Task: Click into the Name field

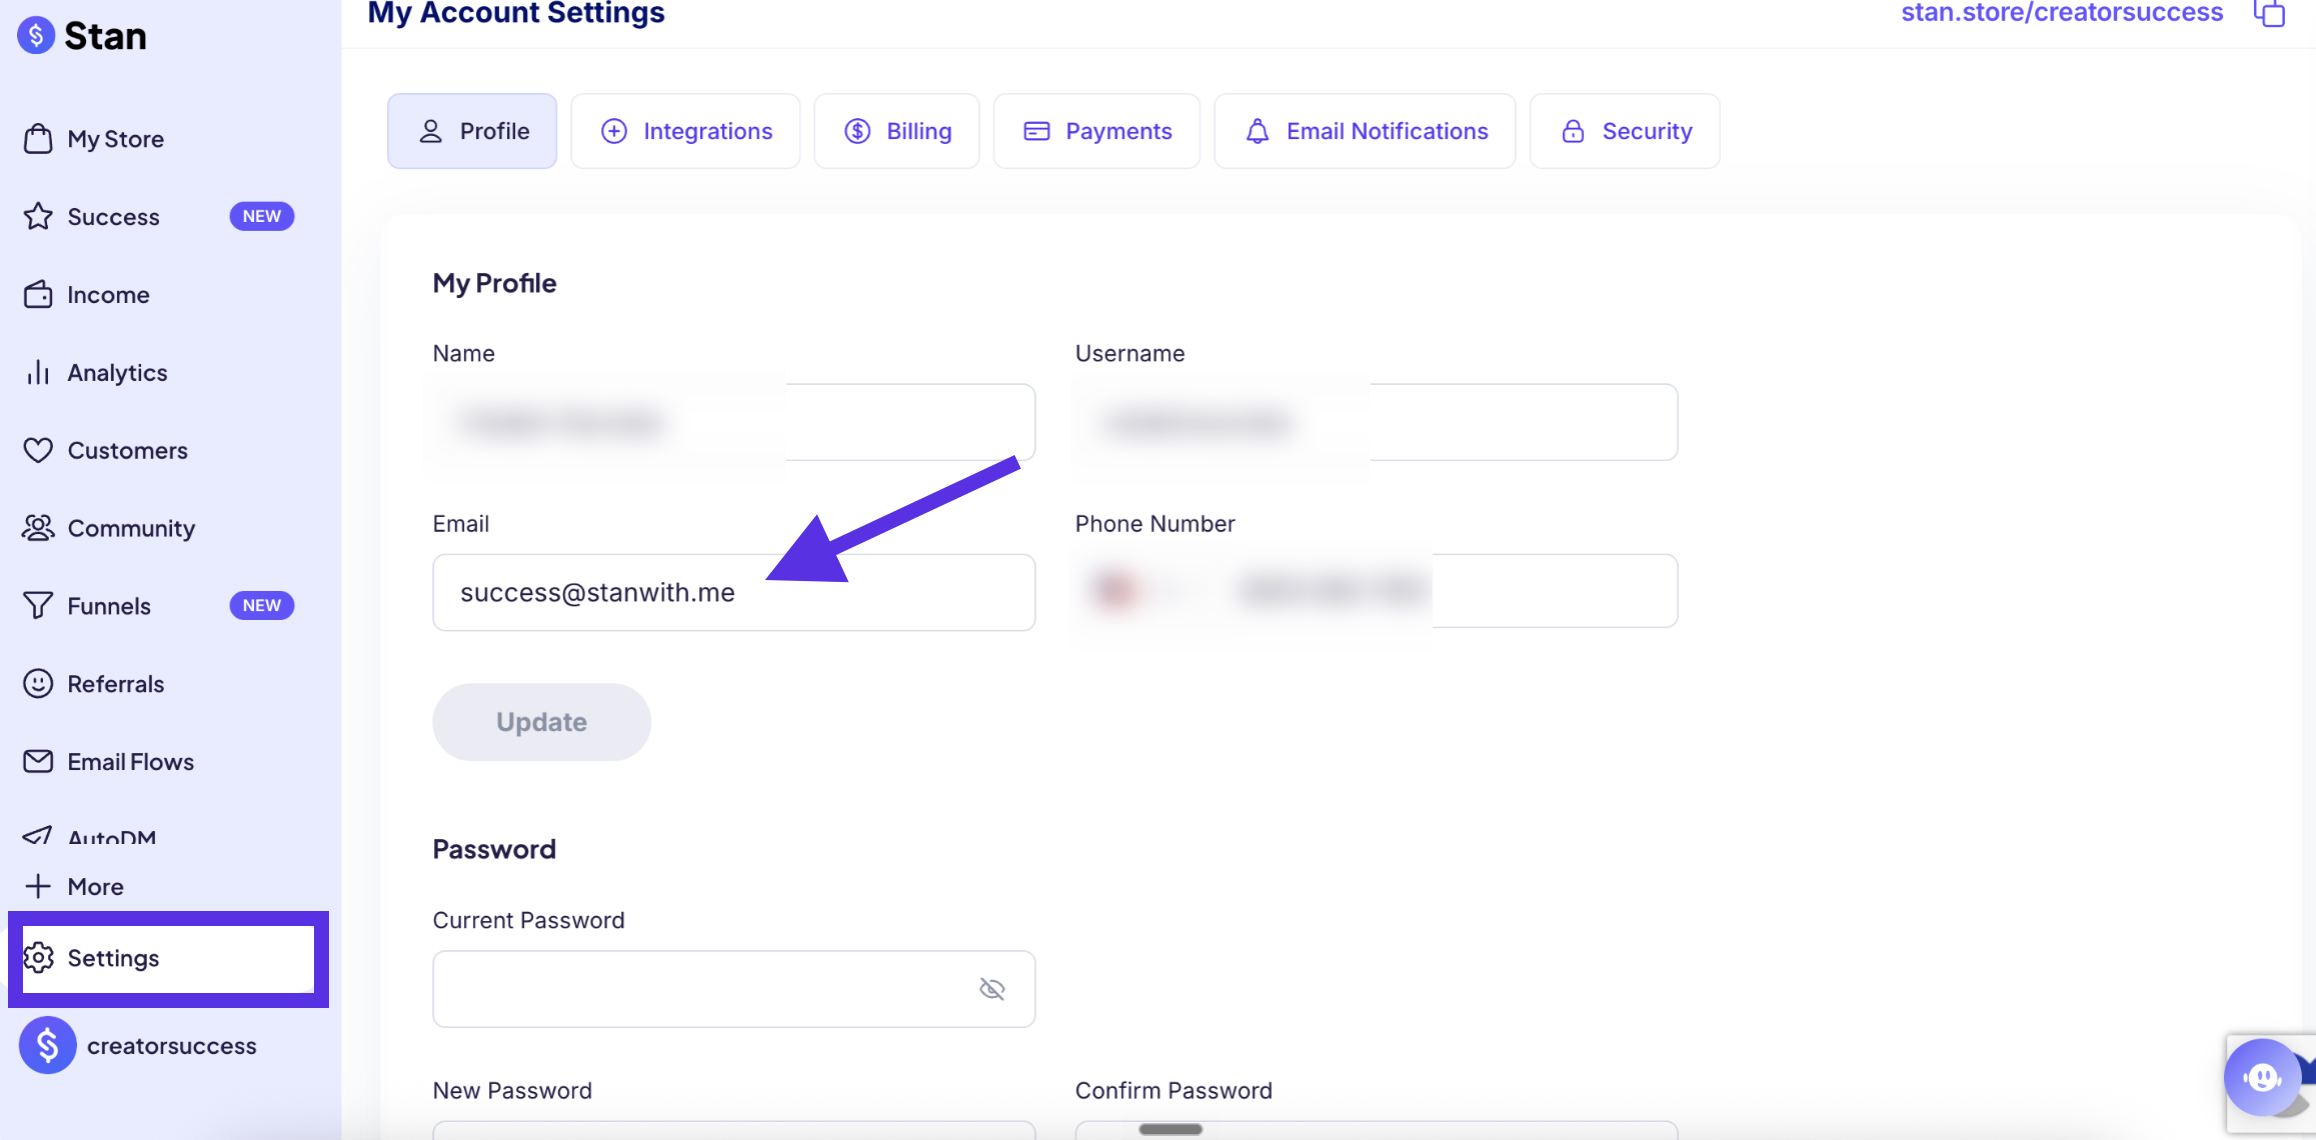Action: tap(734, 422)
